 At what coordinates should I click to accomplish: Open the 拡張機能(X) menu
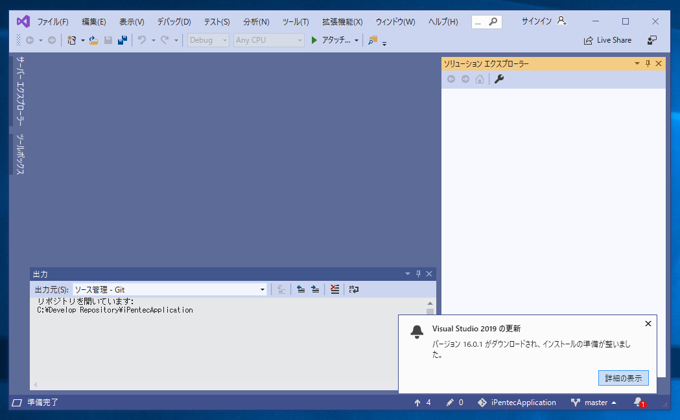coord(342,22)
